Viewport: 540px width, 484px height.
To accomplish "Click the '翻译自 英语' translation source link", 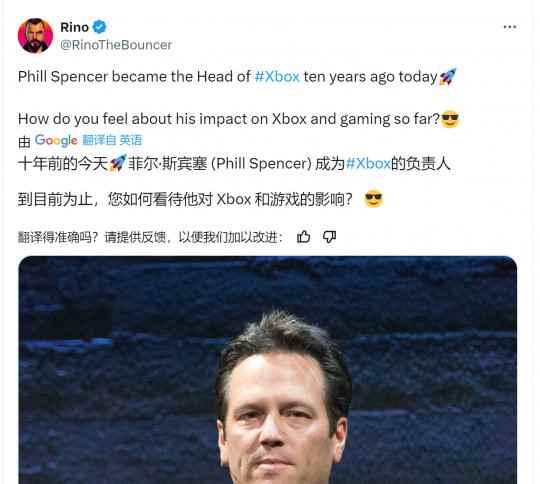I will (x=112, y=140).
